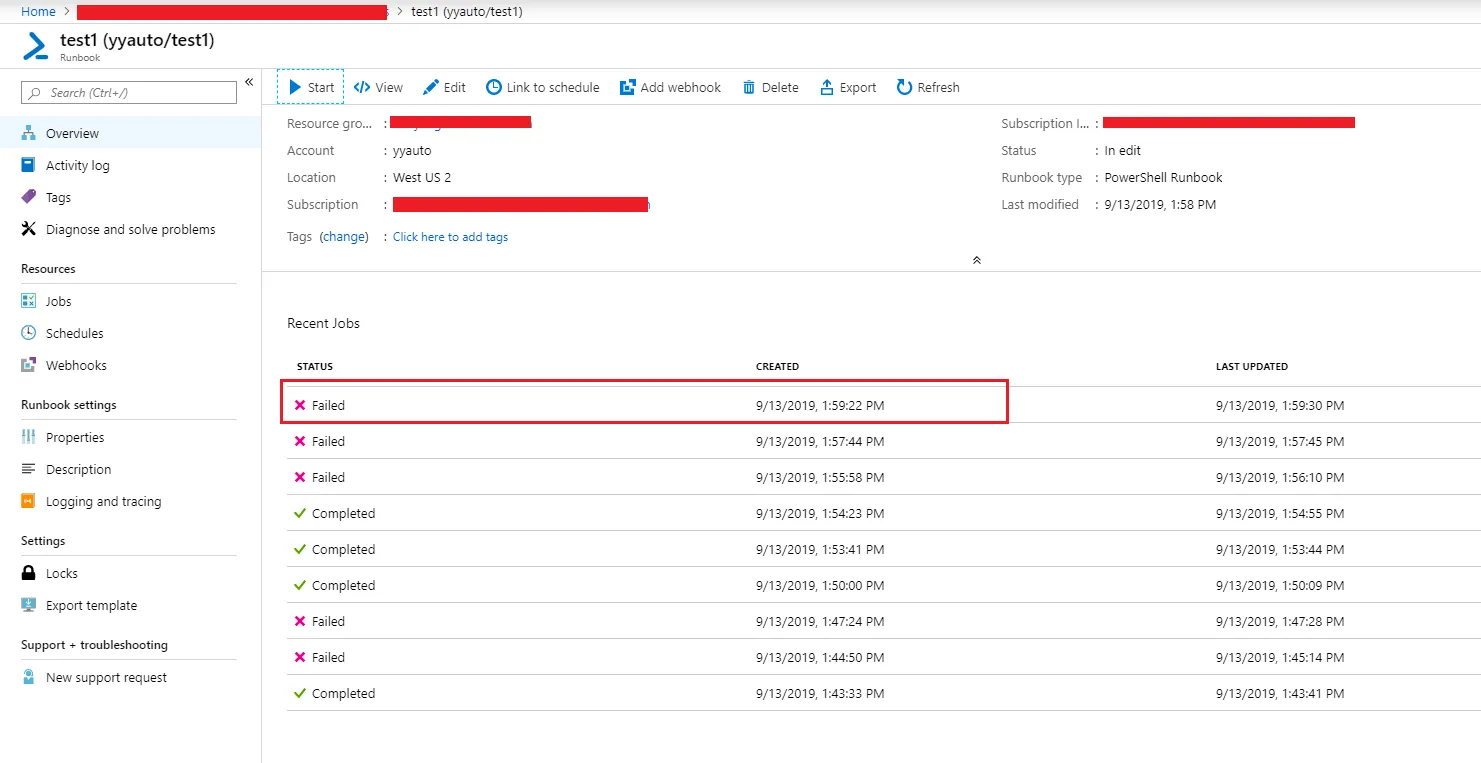Viewport: 1481px width, 763px height.
Task: Open the Failed job created at 1:44:50 PM
Action: [x=883, y=657]
